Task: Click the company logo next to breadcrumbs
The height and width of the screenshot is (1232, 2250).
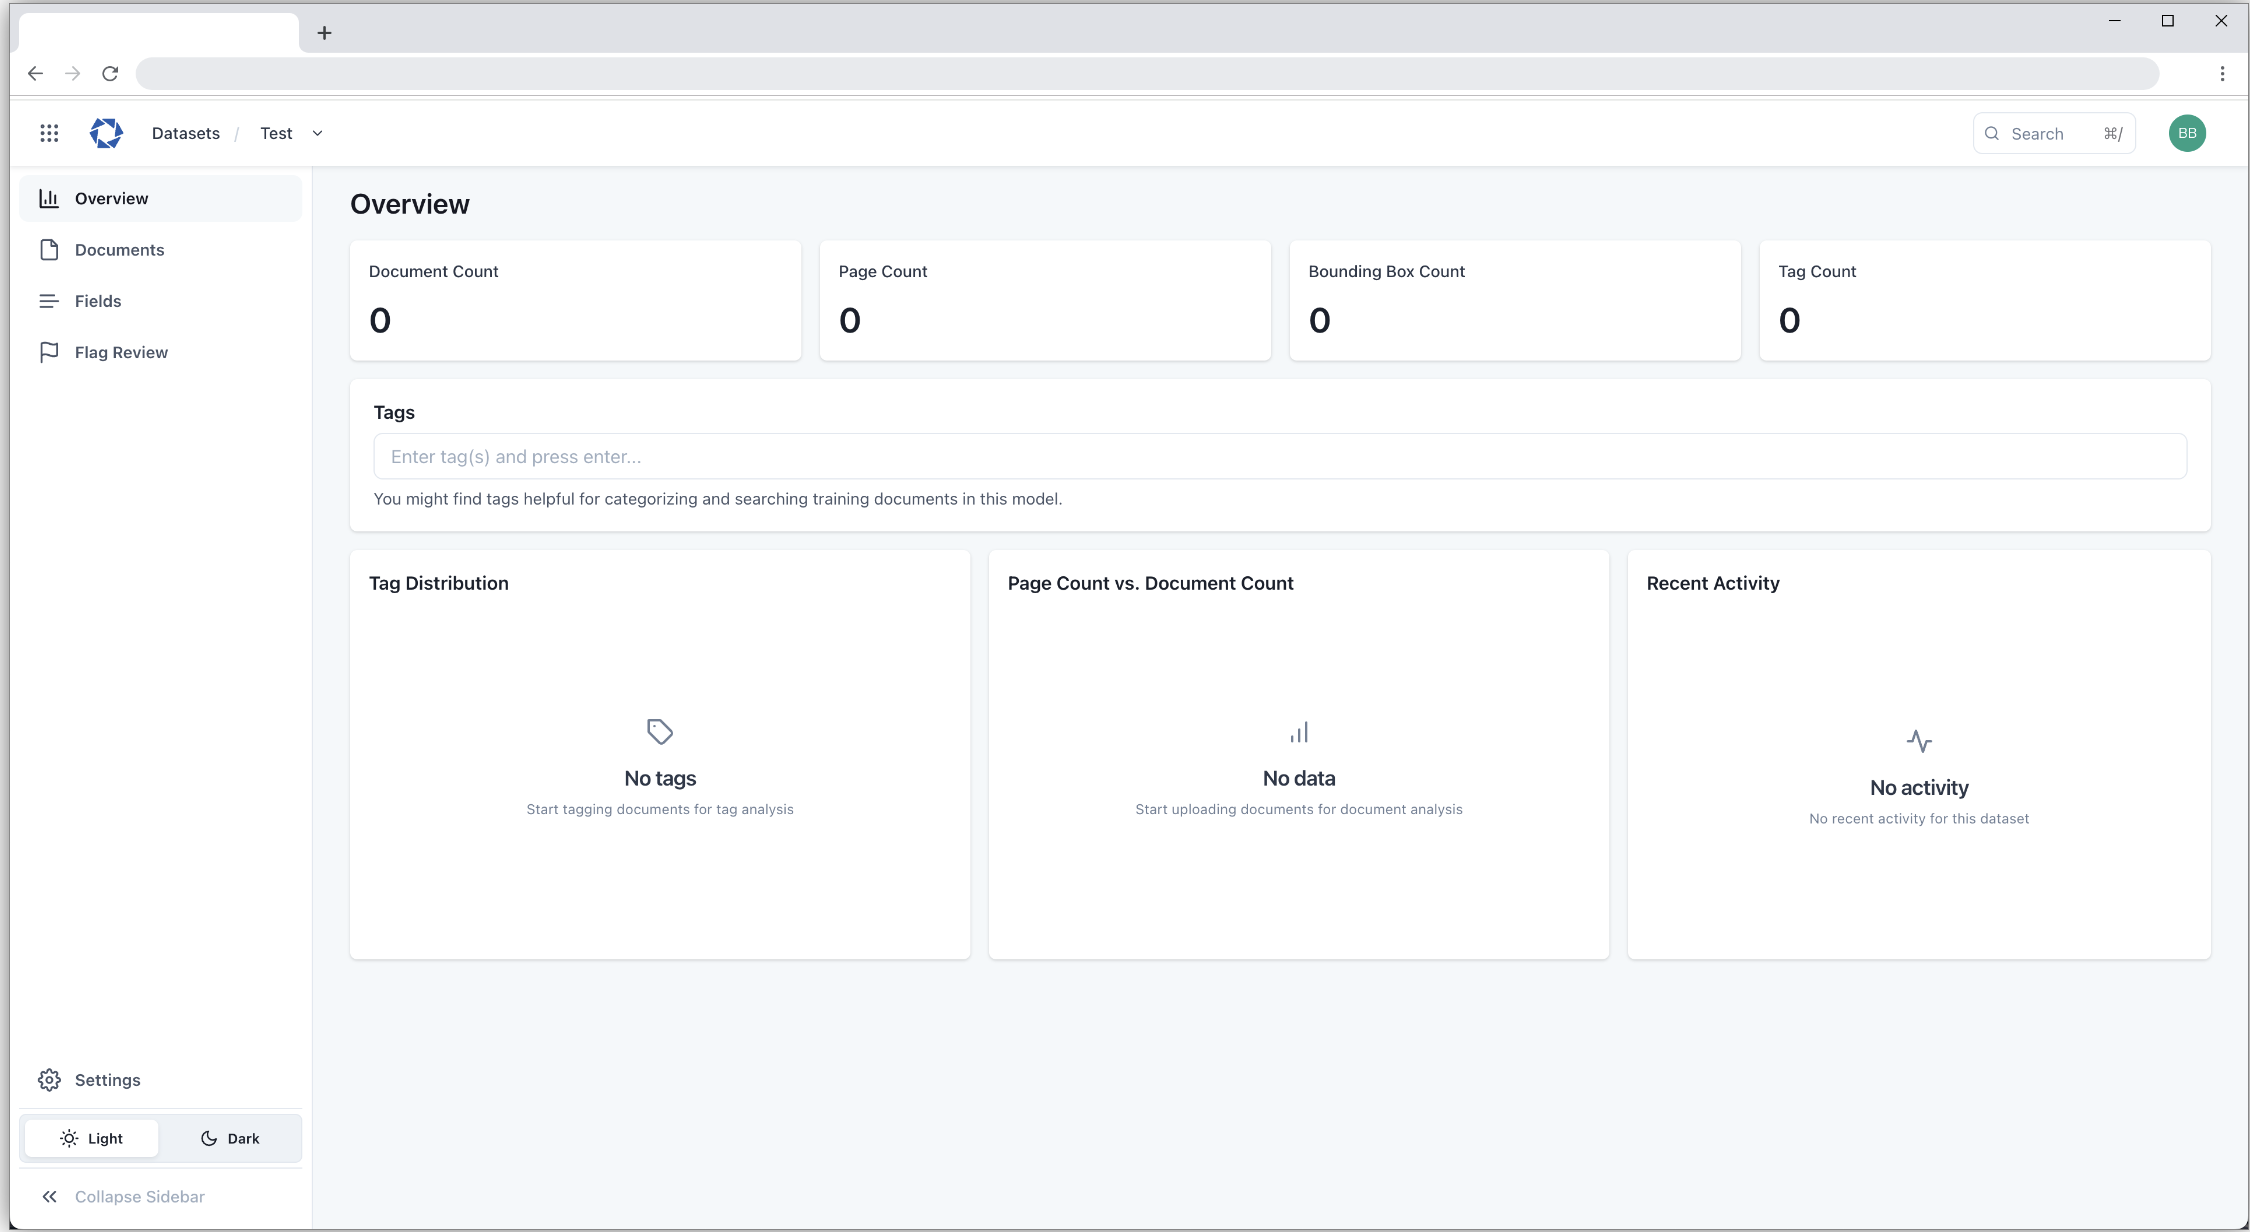Action: (x=105, y=132)
